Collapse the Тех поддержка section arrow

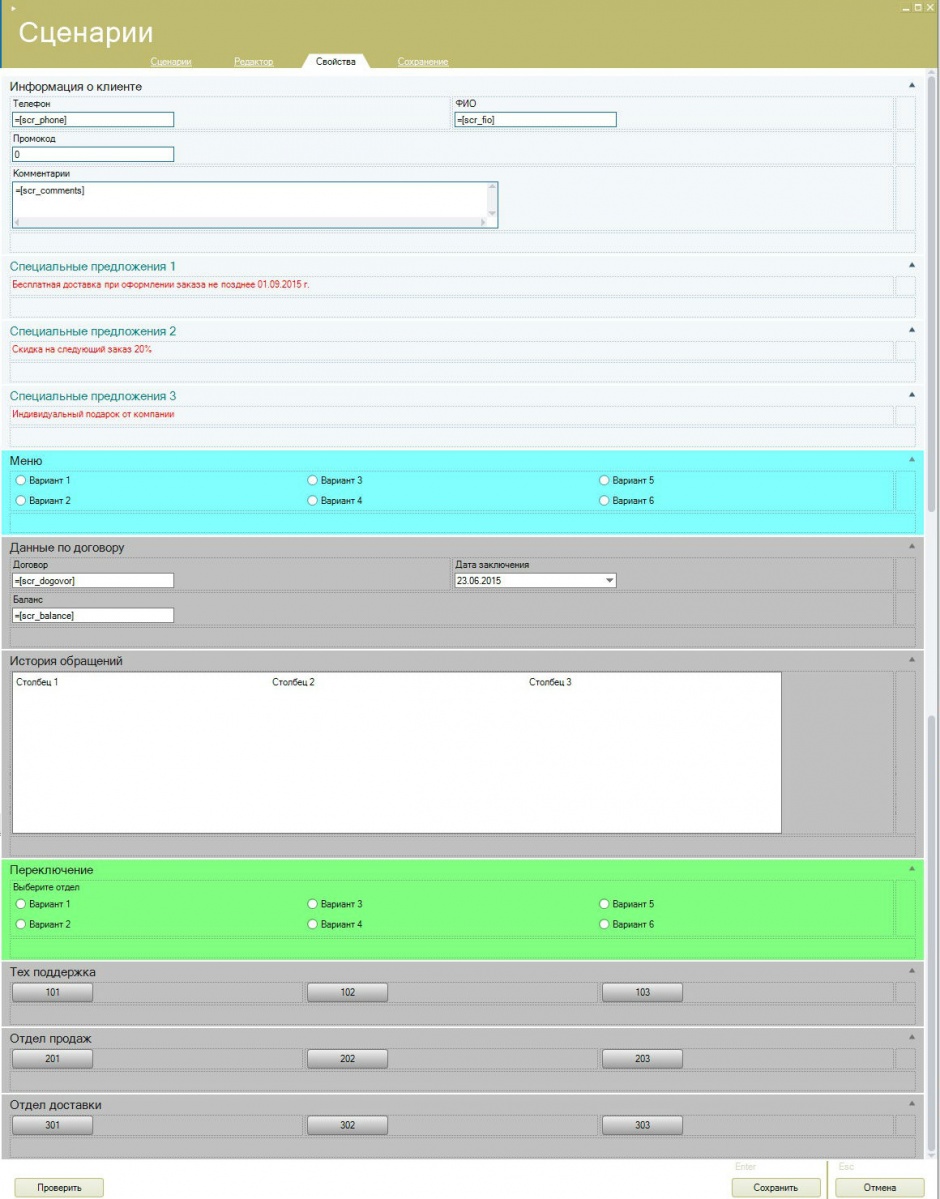pos(911,971)
